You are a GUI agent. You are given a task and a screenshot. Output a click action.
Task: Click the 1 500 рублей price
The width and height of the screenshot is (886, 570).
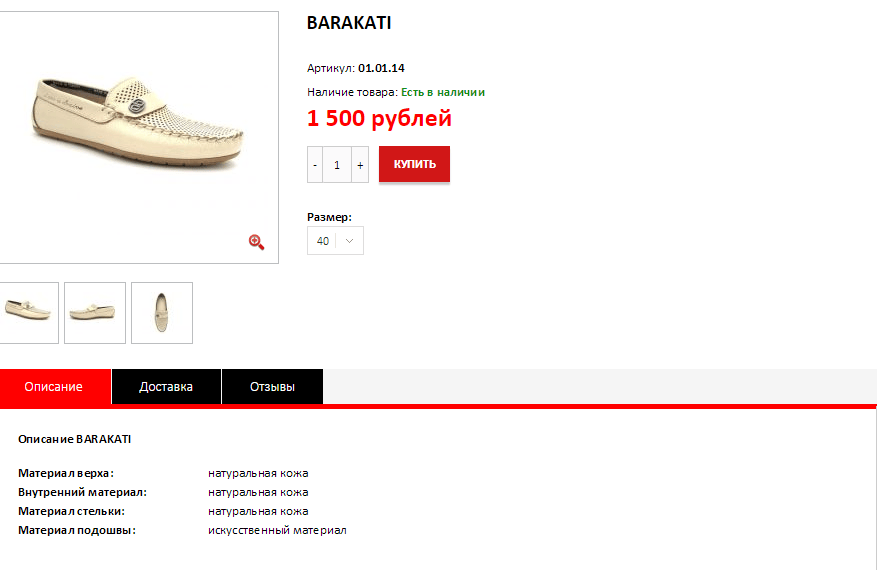379,119
